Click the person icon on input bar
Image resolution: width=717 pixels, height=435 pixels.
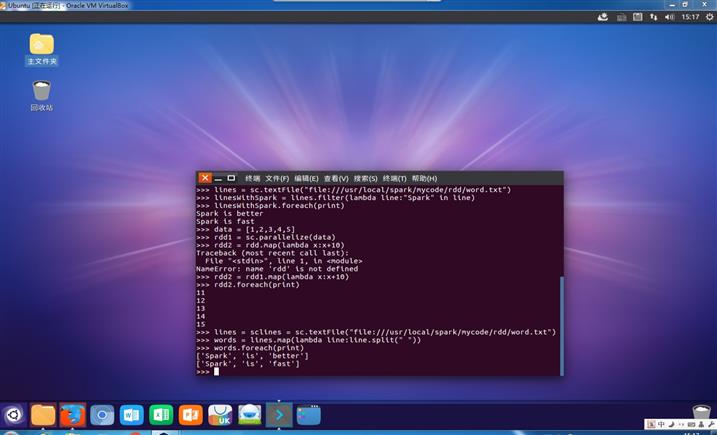701,424
